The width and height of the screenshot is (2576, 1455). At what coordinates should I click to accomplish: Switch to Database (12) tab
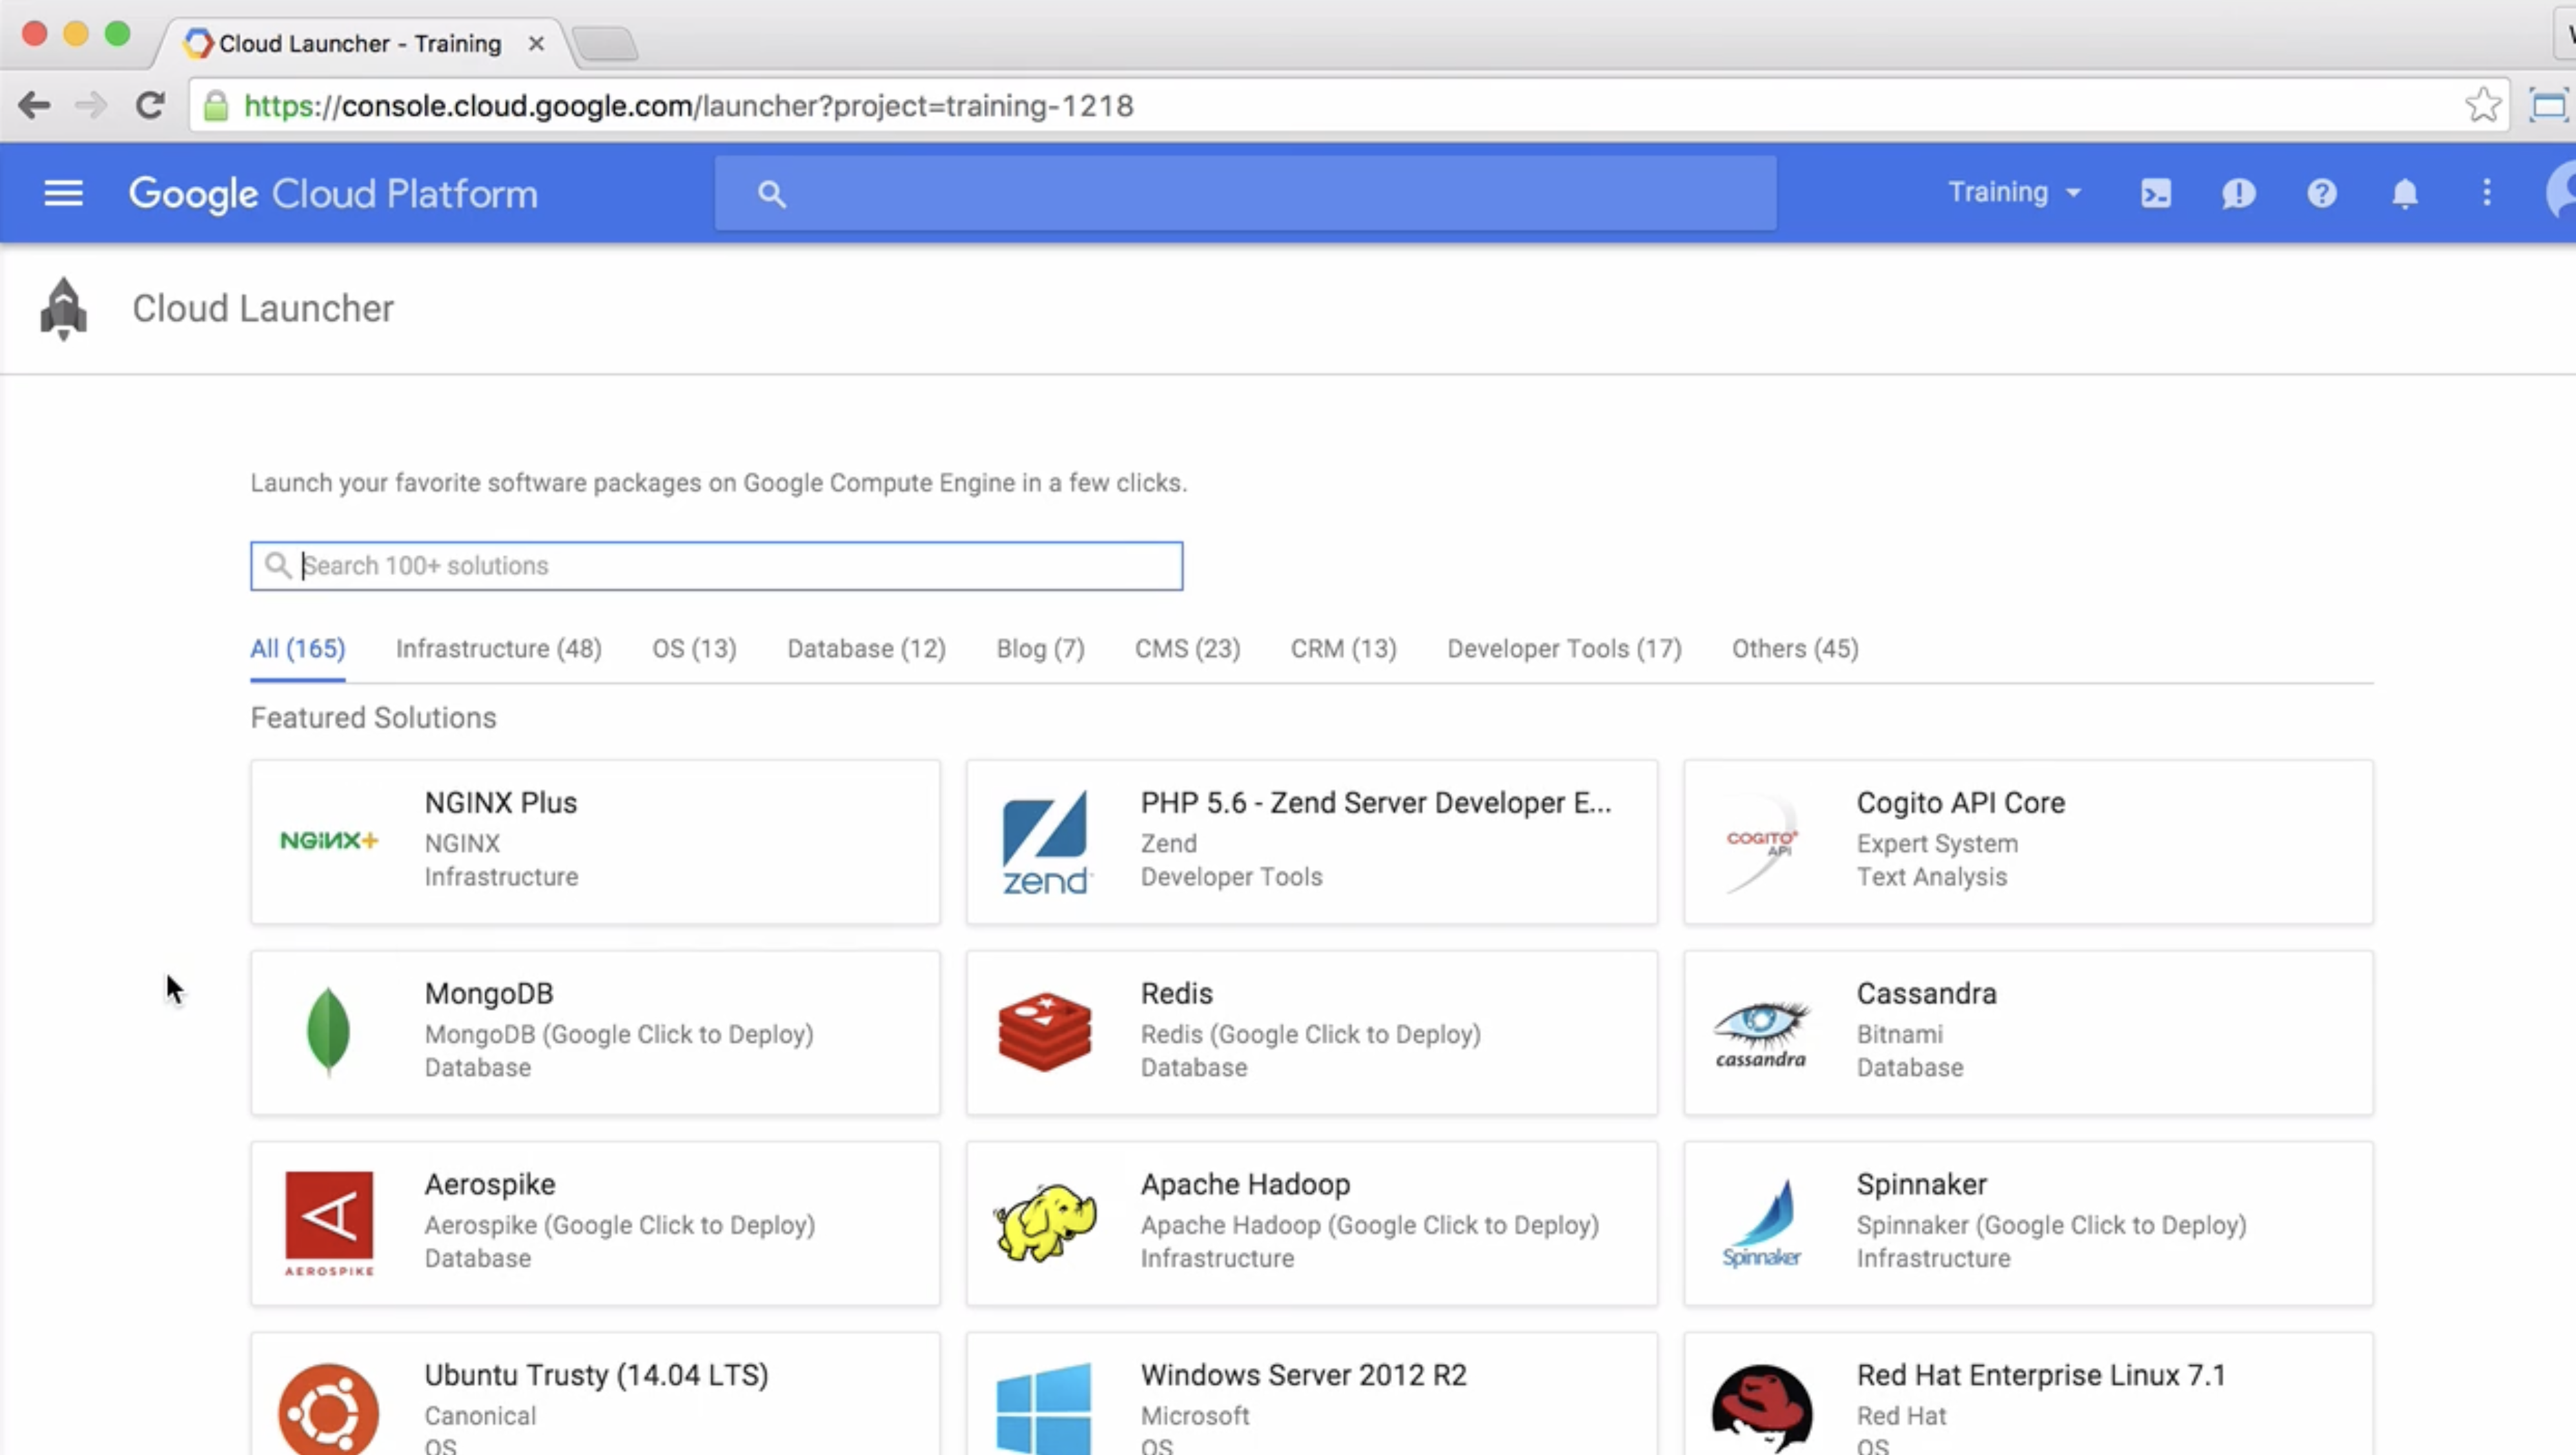point(866,649)
